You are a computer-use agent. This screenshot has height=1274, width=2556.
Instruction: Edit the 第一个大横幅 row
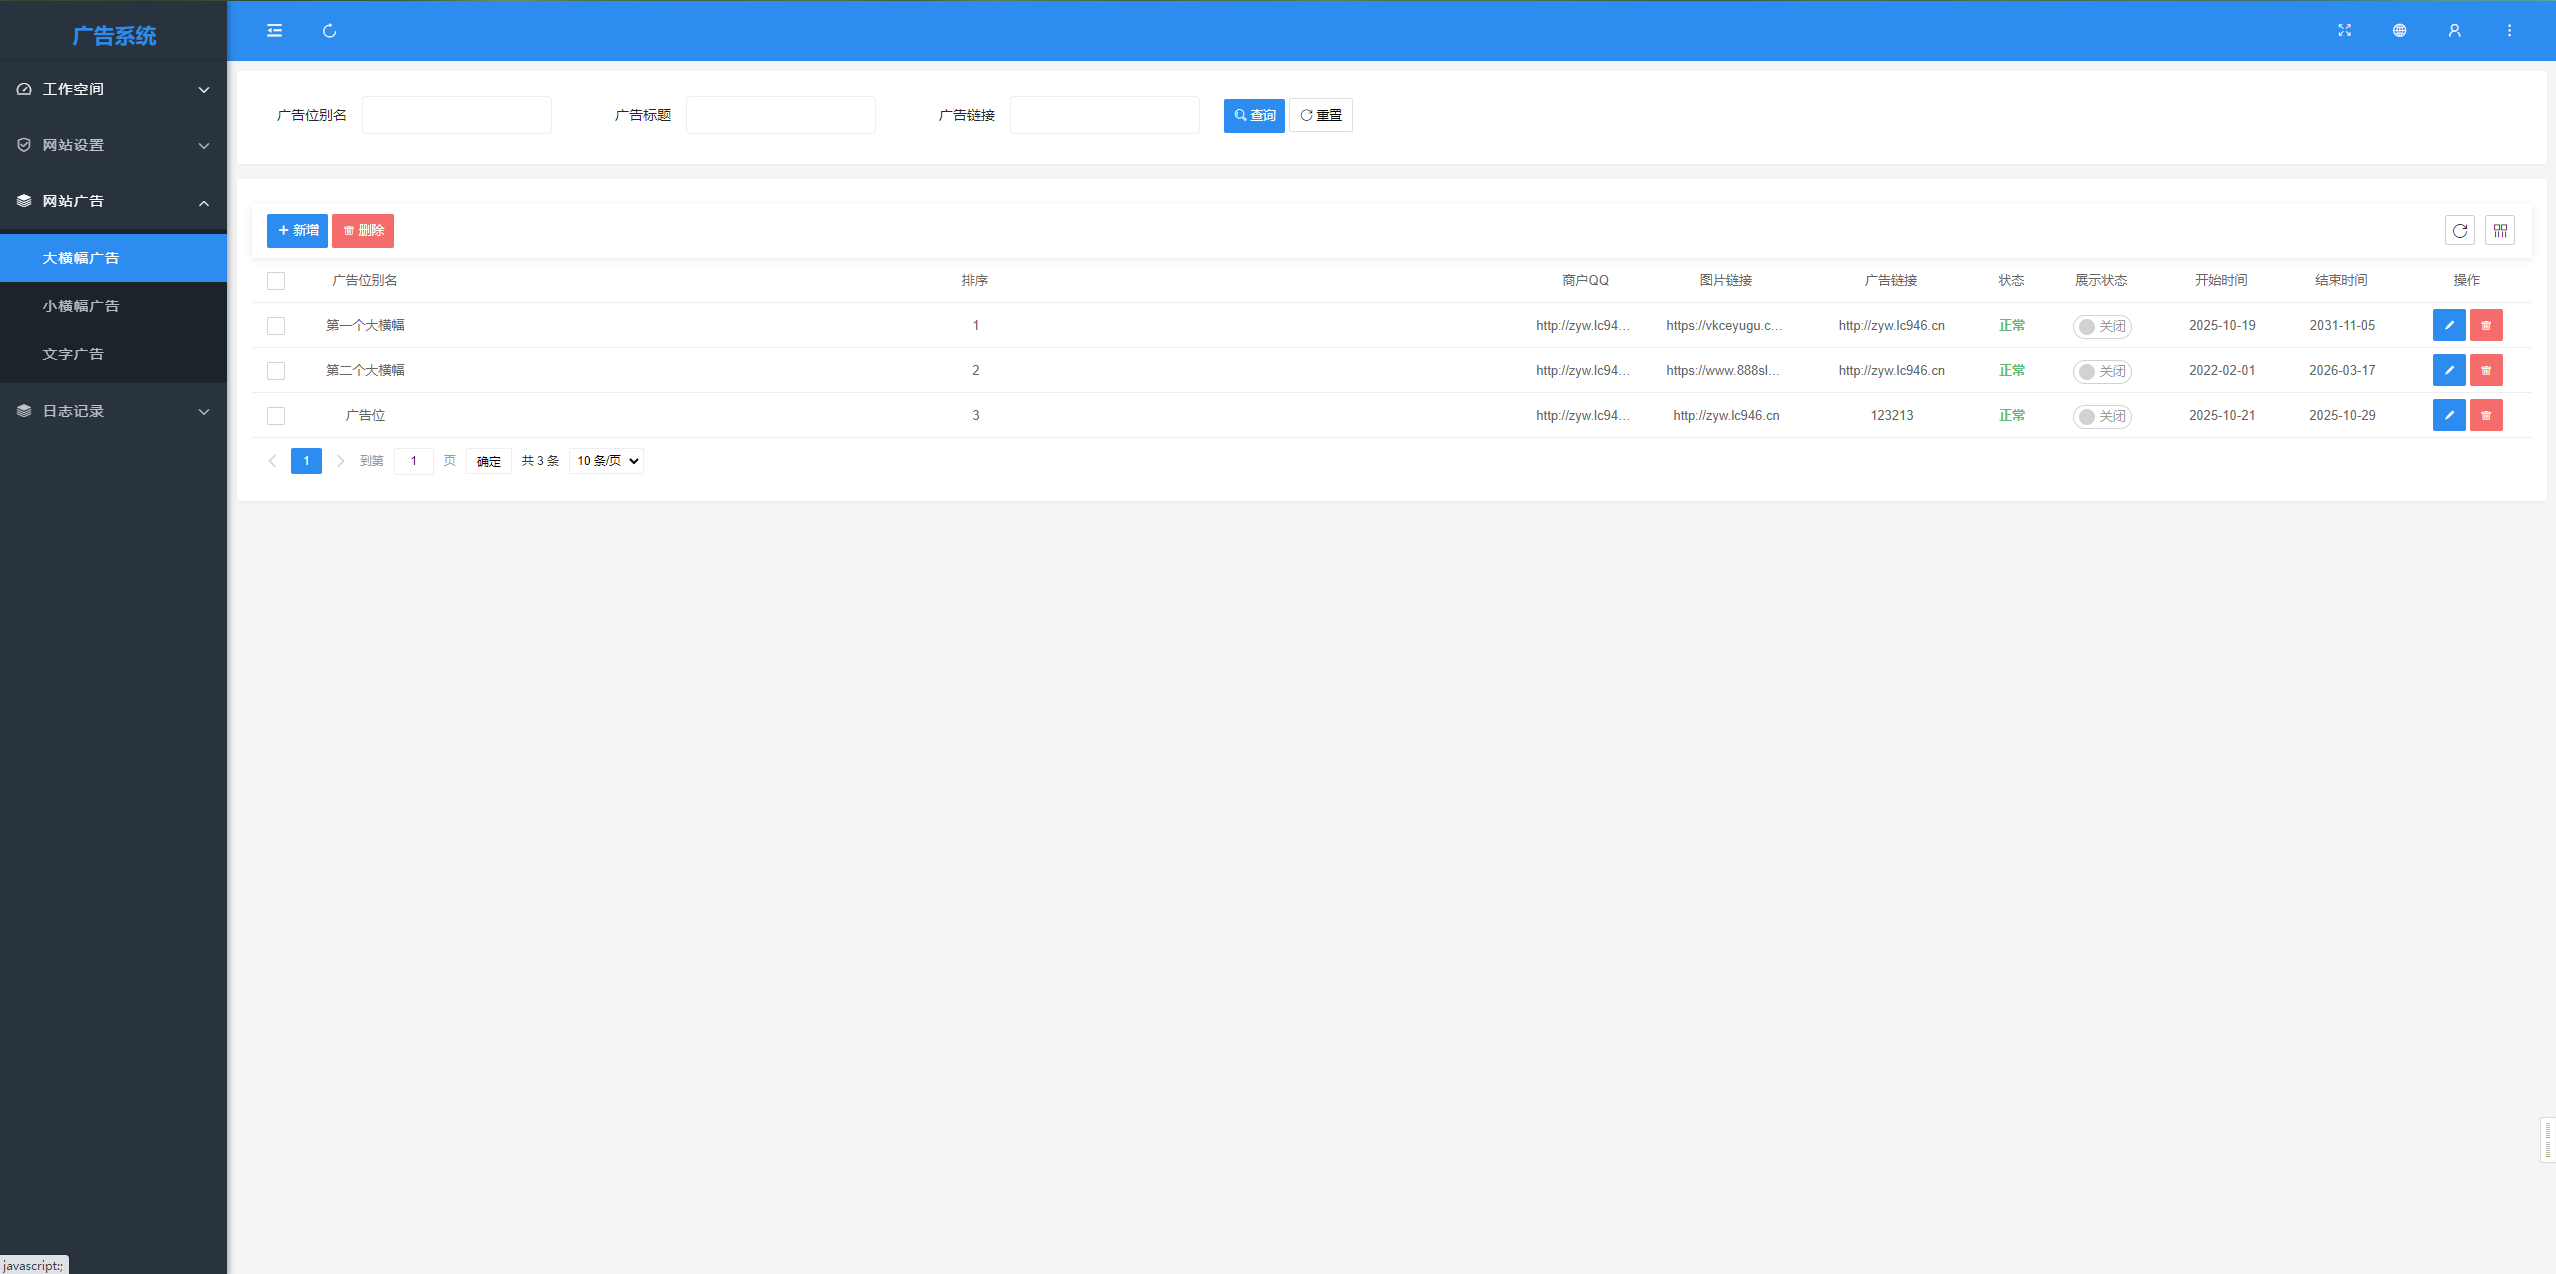point(2448,325)
